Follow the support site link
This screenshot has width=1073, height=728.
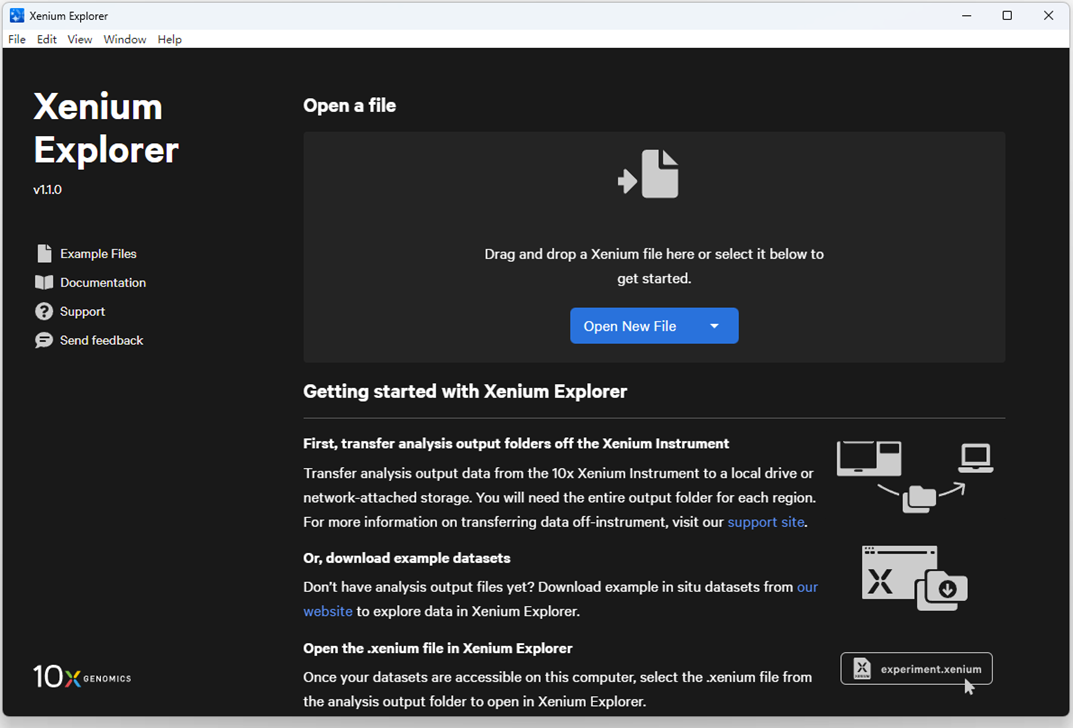(x=765, y=522)
